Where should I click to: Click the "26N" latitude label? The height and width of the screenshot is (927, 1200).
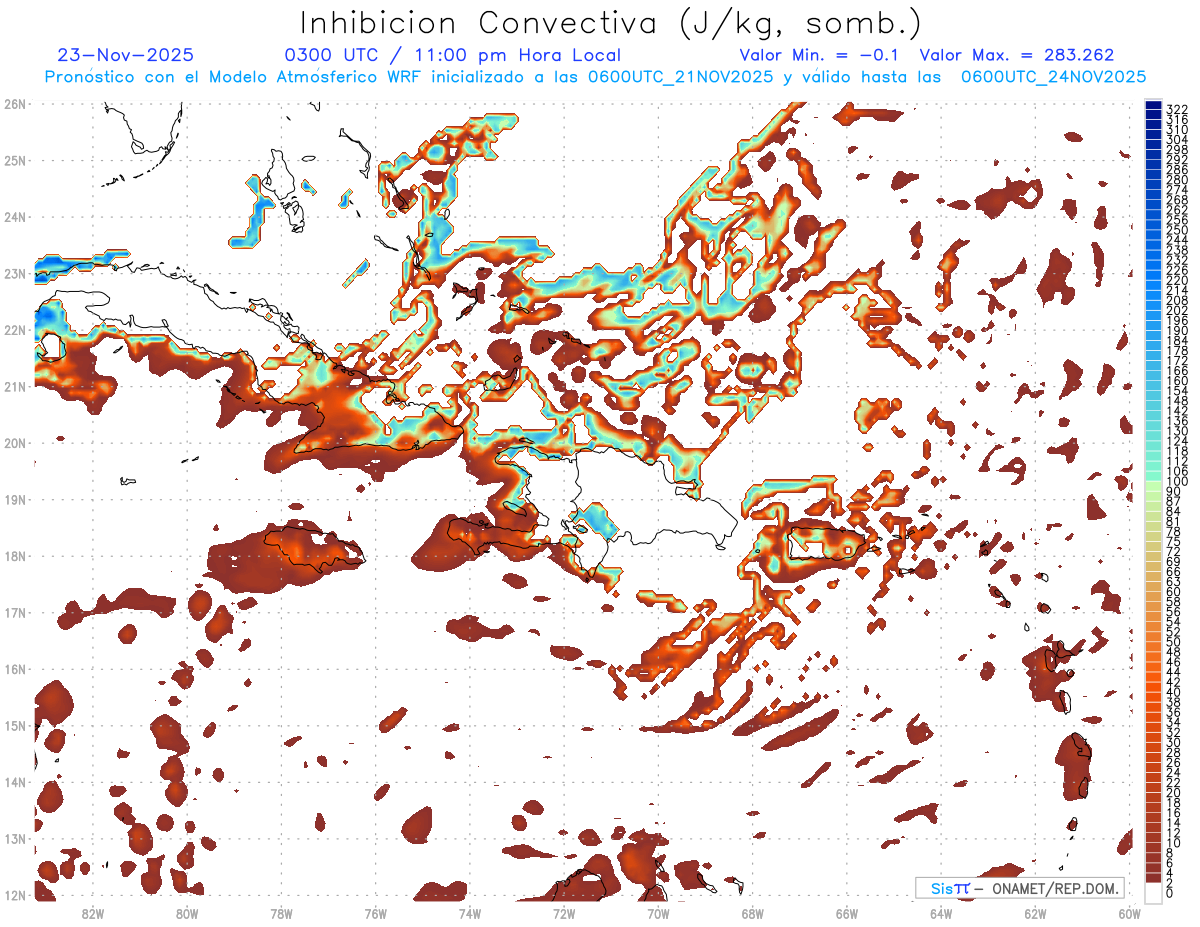click(x=14, y=103)
